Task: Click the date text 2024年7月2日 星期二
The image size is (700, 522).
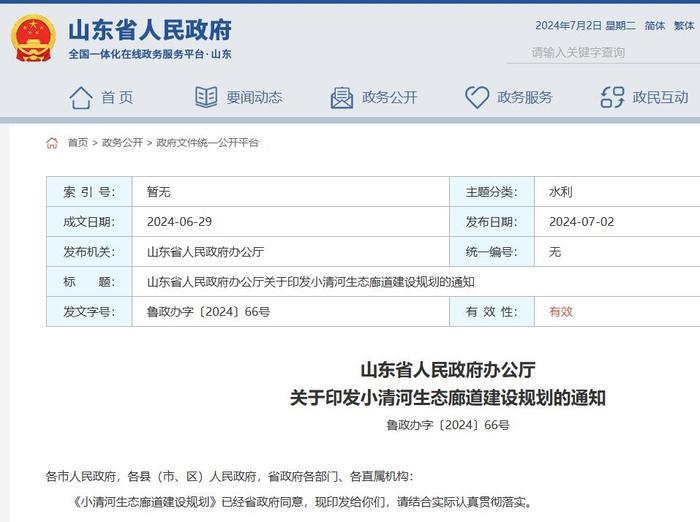Action: 585,26
